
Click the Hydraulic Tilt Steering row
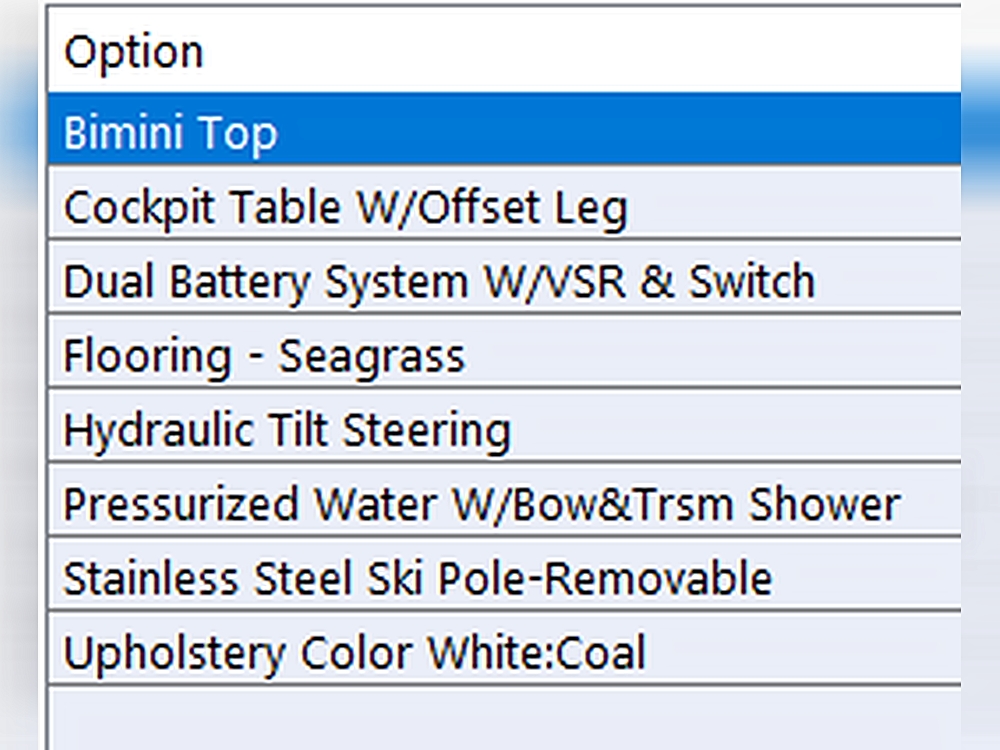(287, 430)
